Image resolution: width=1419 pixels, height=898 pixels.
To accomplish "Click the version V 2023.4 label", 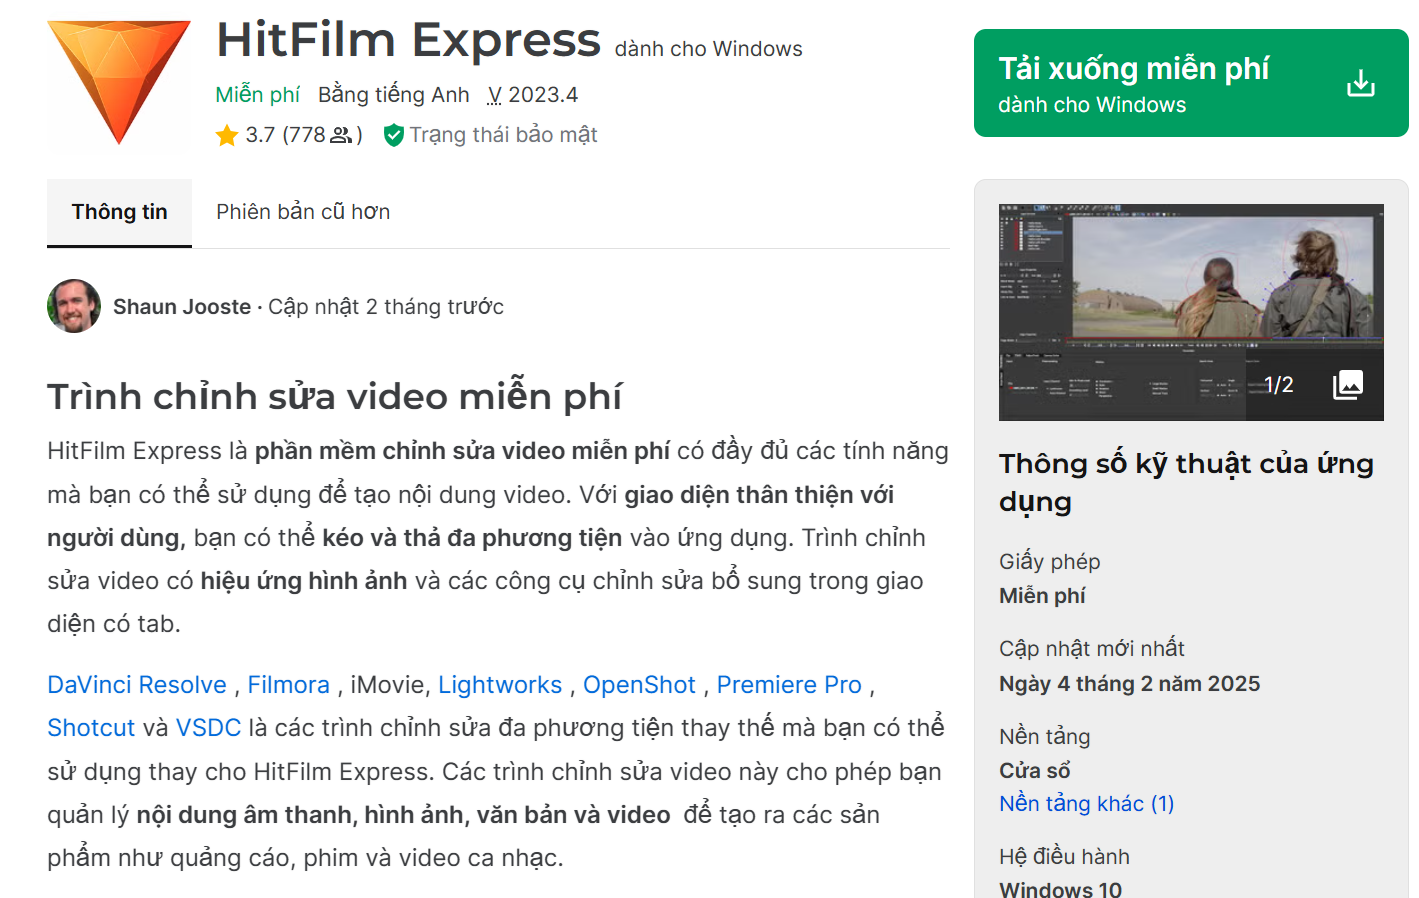I will [532, 95].
